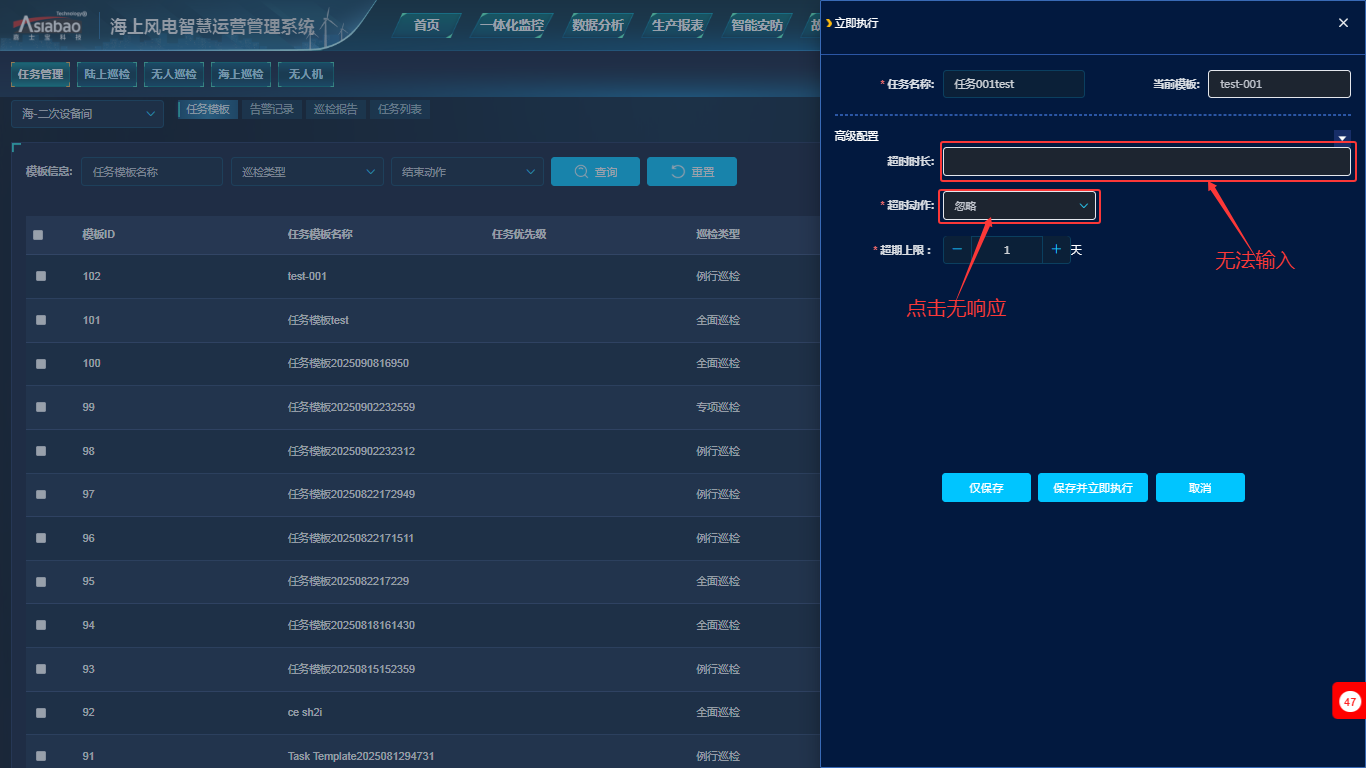Check the row for template 99
The image size is (1366, 768).
[41, 407]
